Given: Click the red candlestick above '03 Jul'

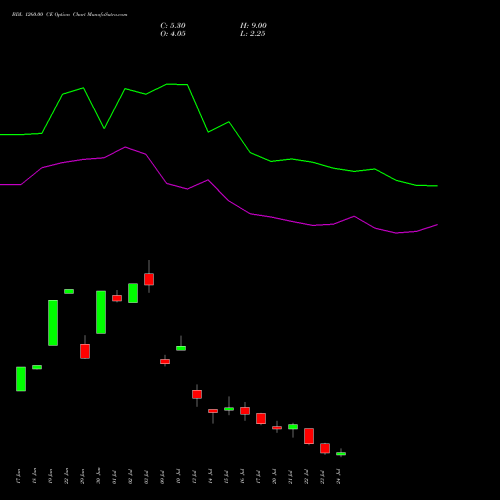Looking at the screenshot, I should pyautogui.click(x=149, y=279).
